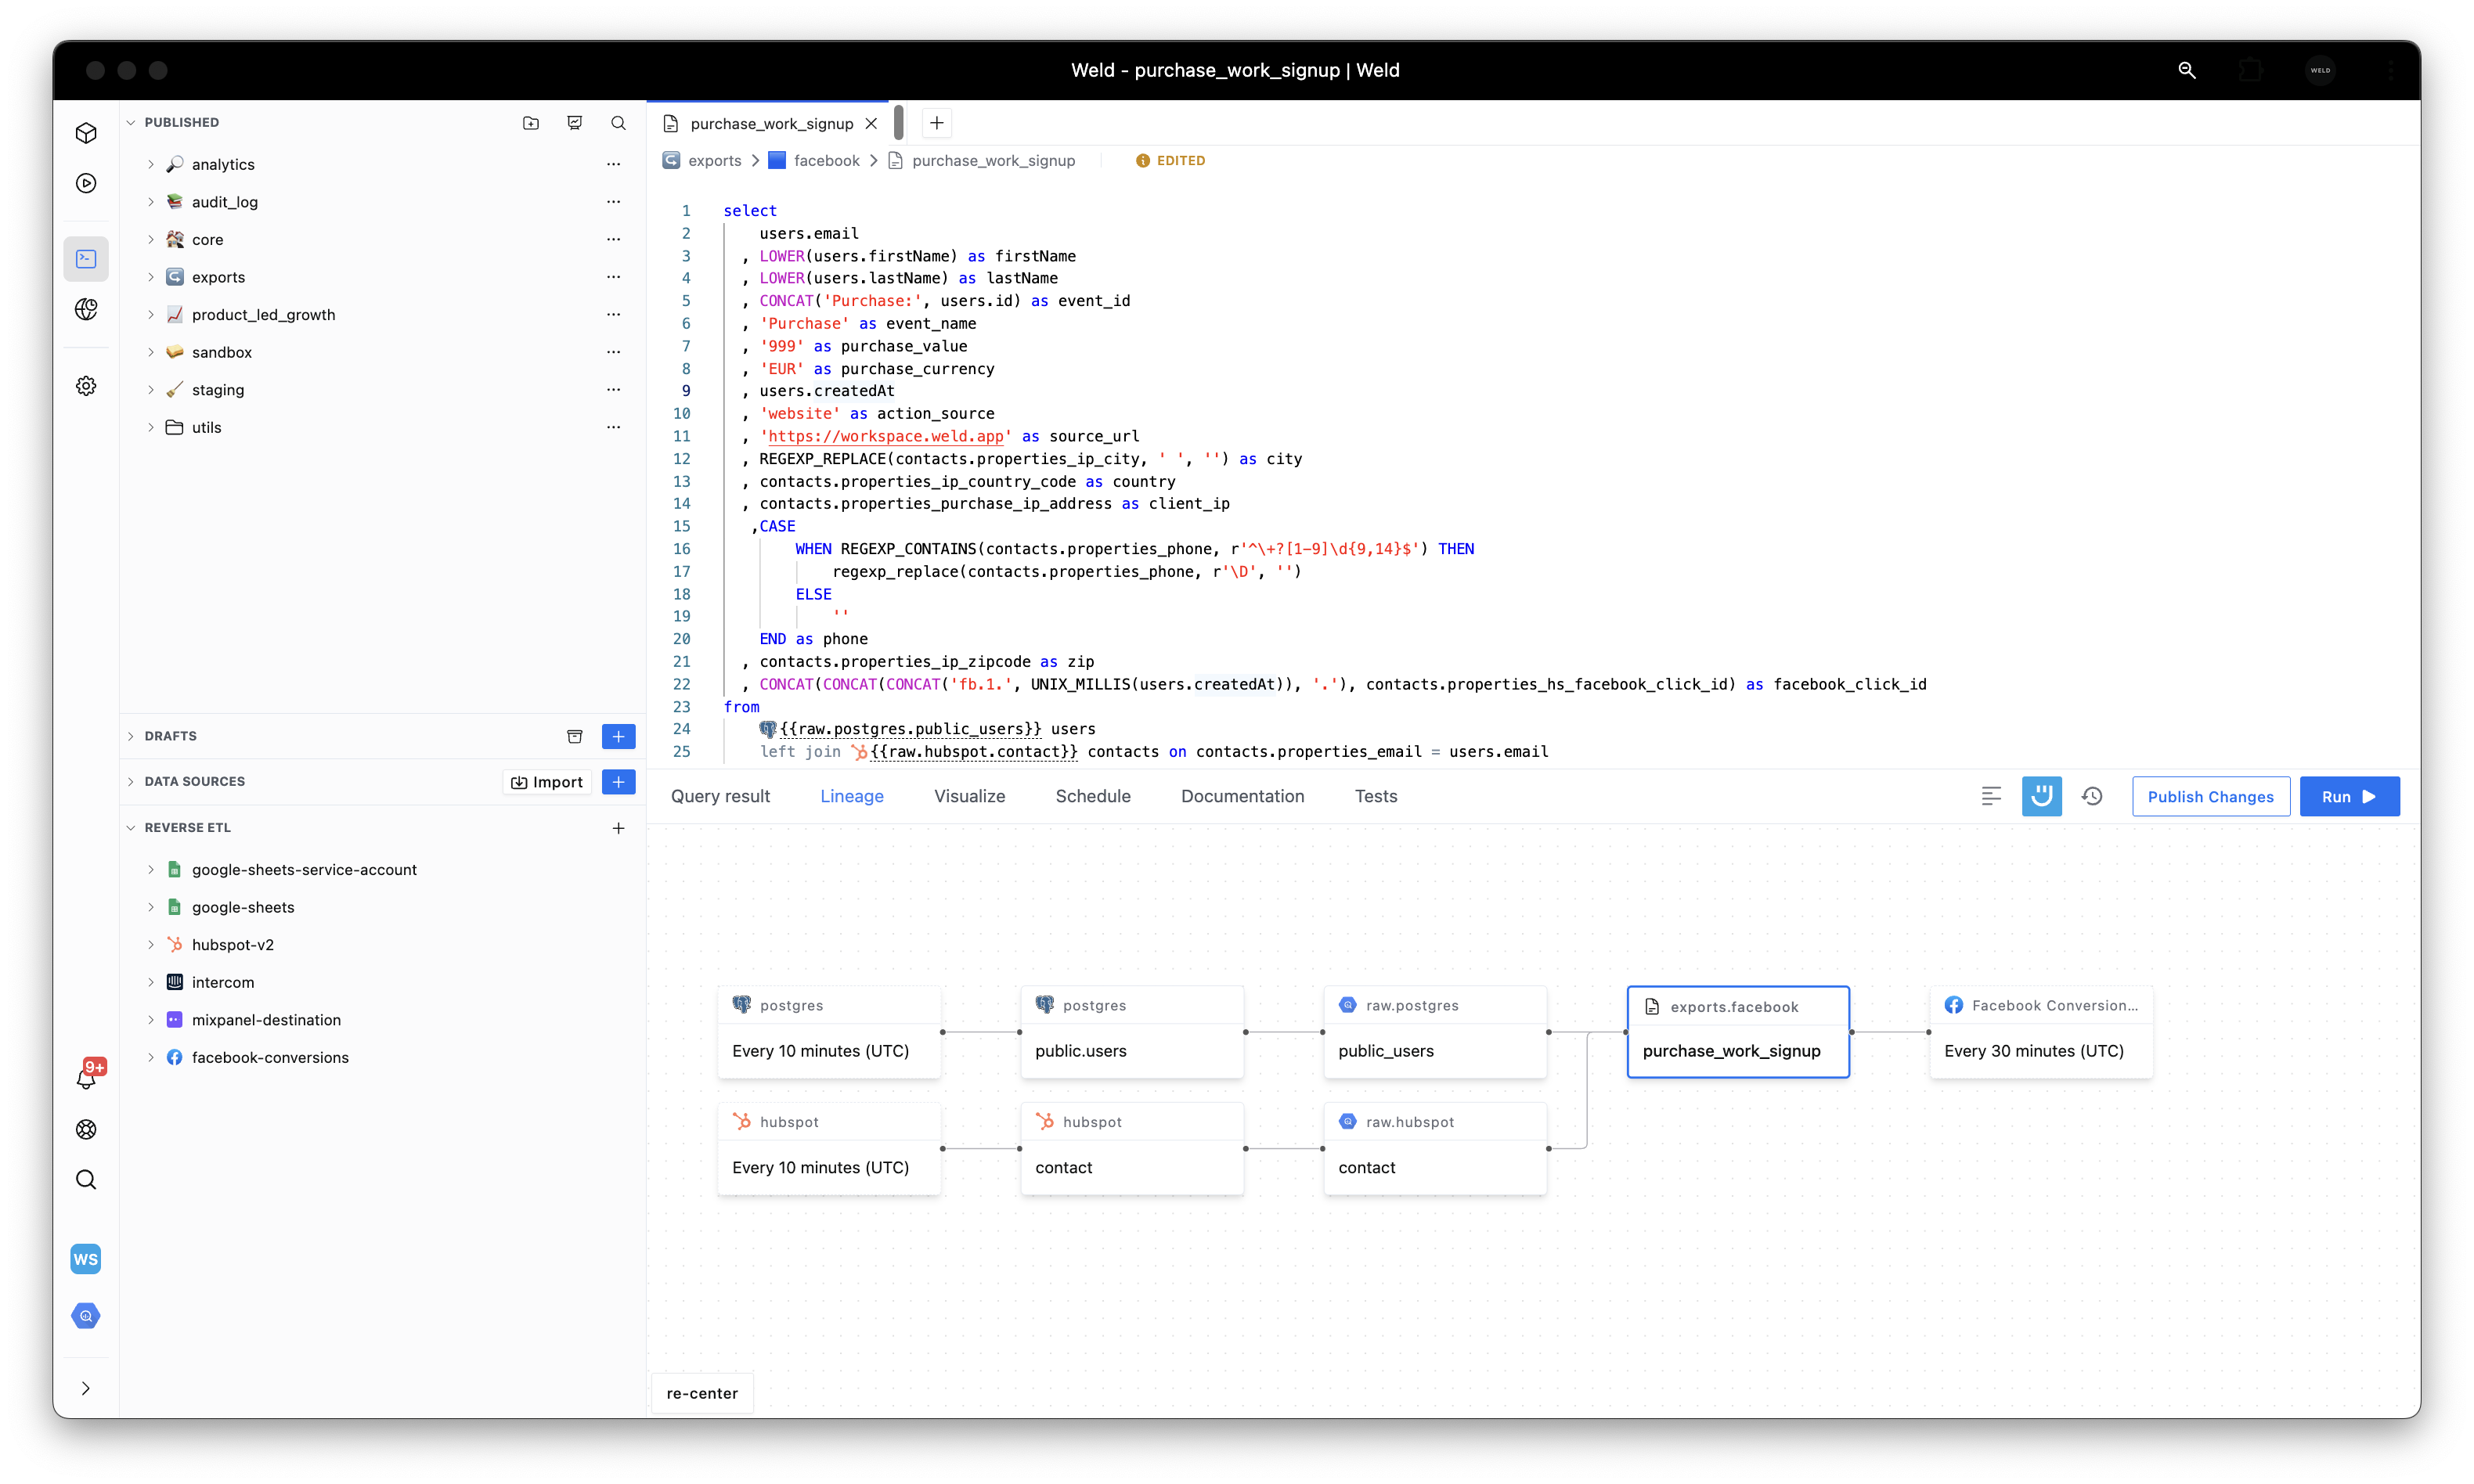Click the archive icon next to Drafts
The image size is (2474, 1484).
tap(574, 736)
